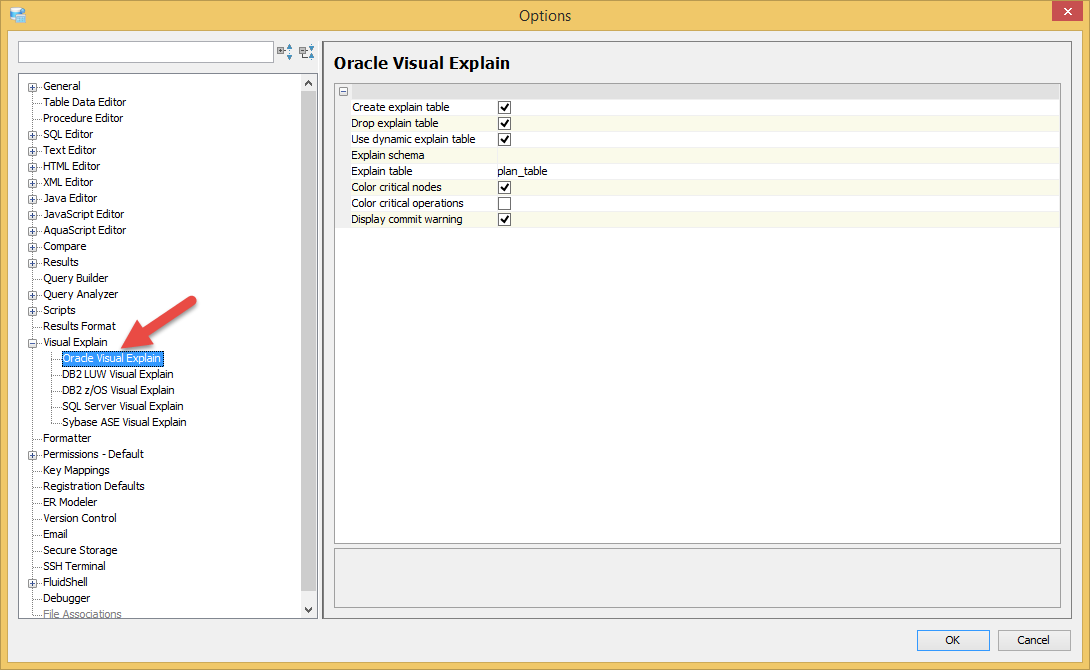Select Registration Defaults in tree

tap(93, 486)
